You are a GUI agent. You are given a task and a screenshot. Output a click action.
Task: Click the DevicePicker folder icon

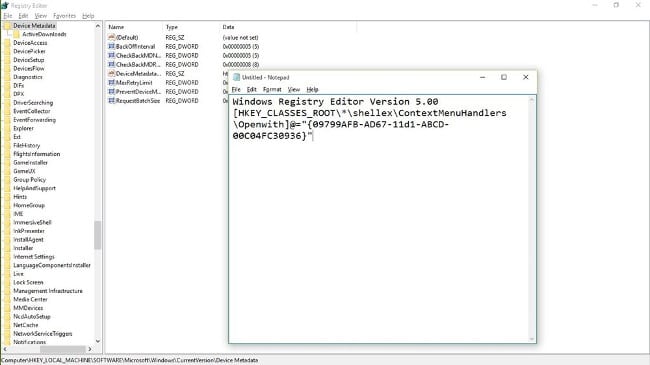coord(7,51)
